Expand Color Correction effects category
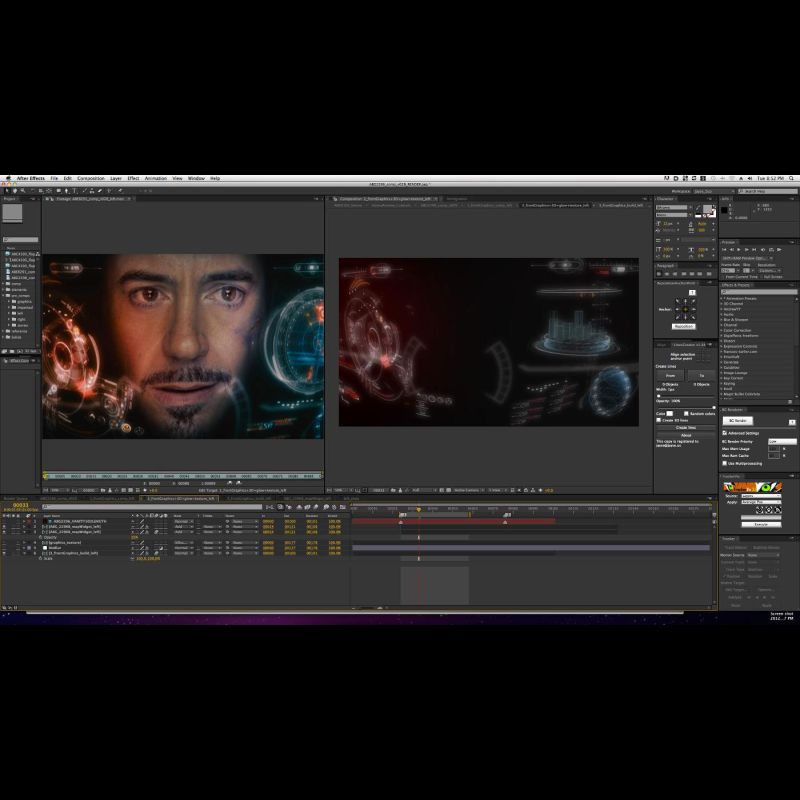Image resolution: width=800 pixels, height=800 pixels. coord(721,331)
